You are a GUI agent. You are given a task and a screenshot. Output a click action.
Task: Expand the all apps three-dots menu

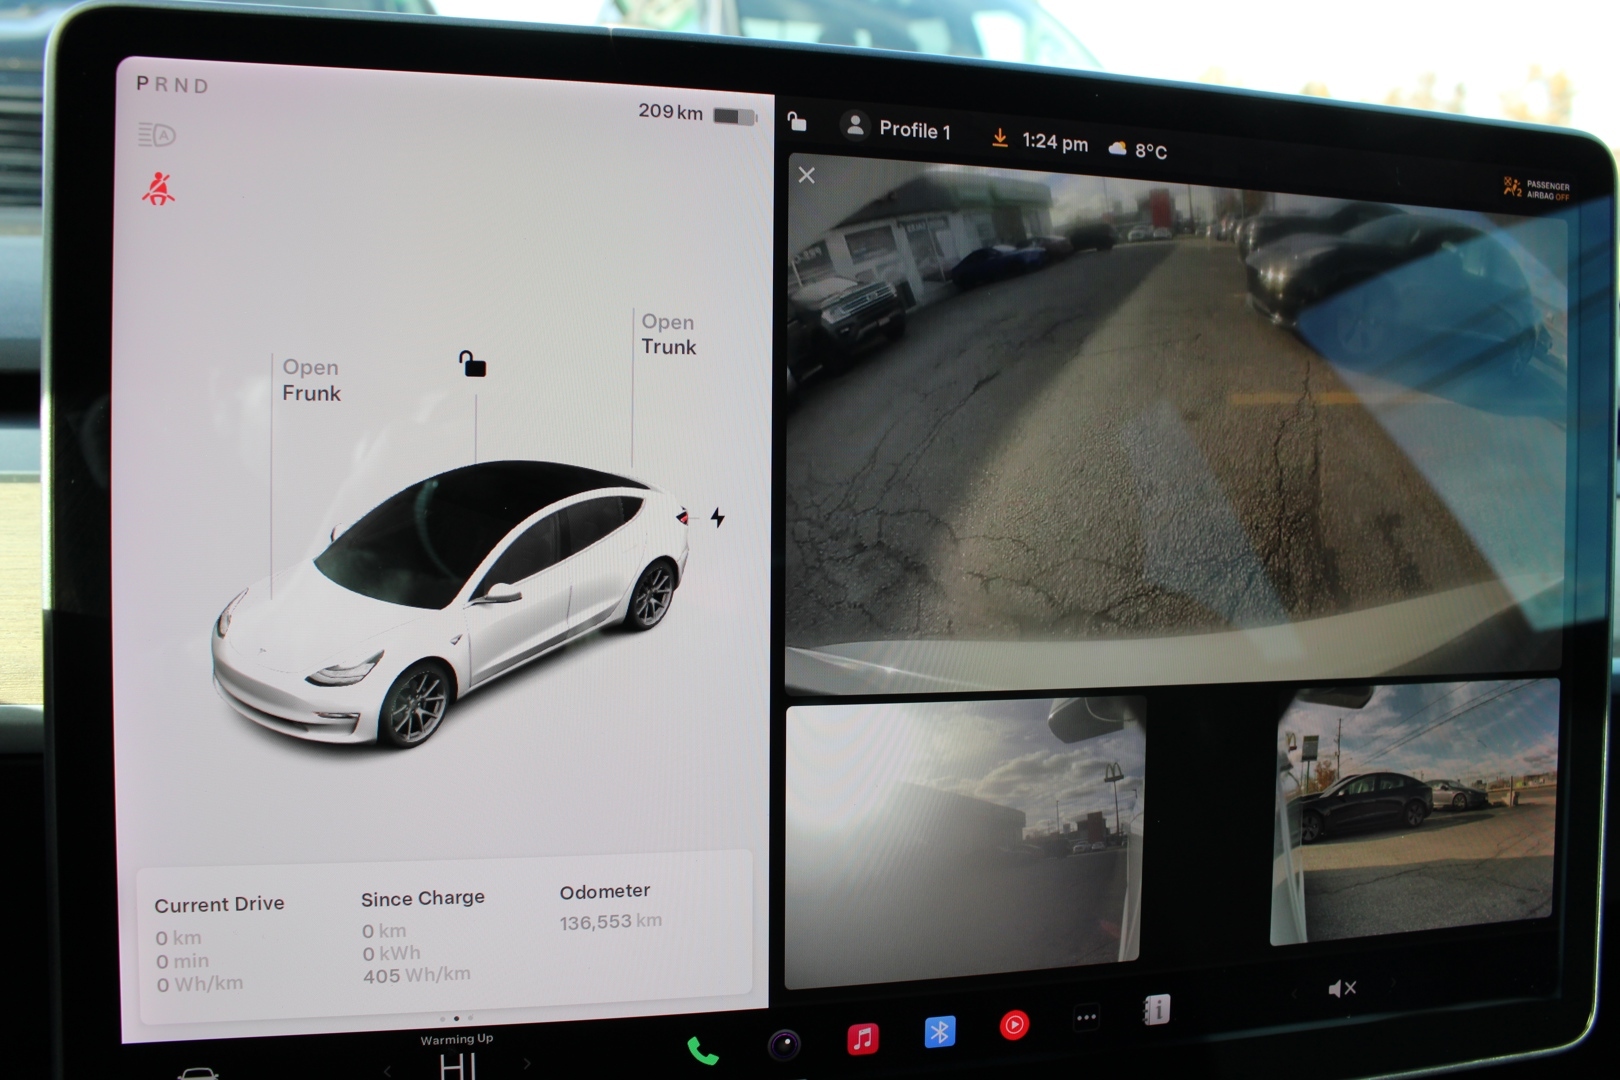[x=1086, y=1018]
